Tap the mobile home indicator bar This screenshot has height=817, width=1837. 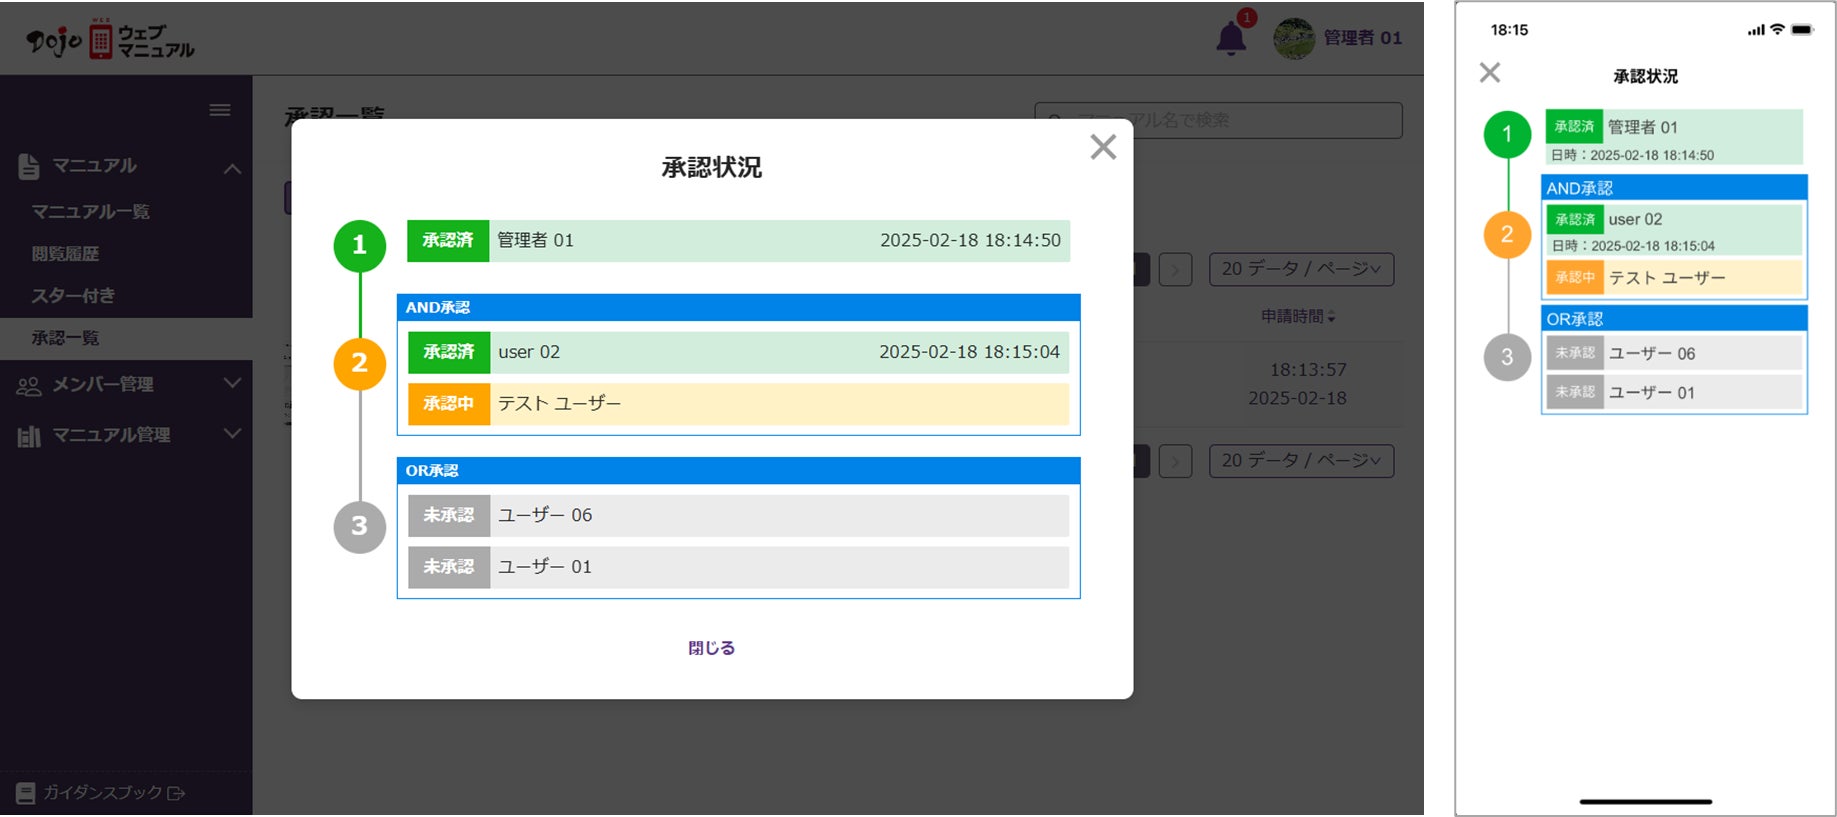tap(1645, 801)
